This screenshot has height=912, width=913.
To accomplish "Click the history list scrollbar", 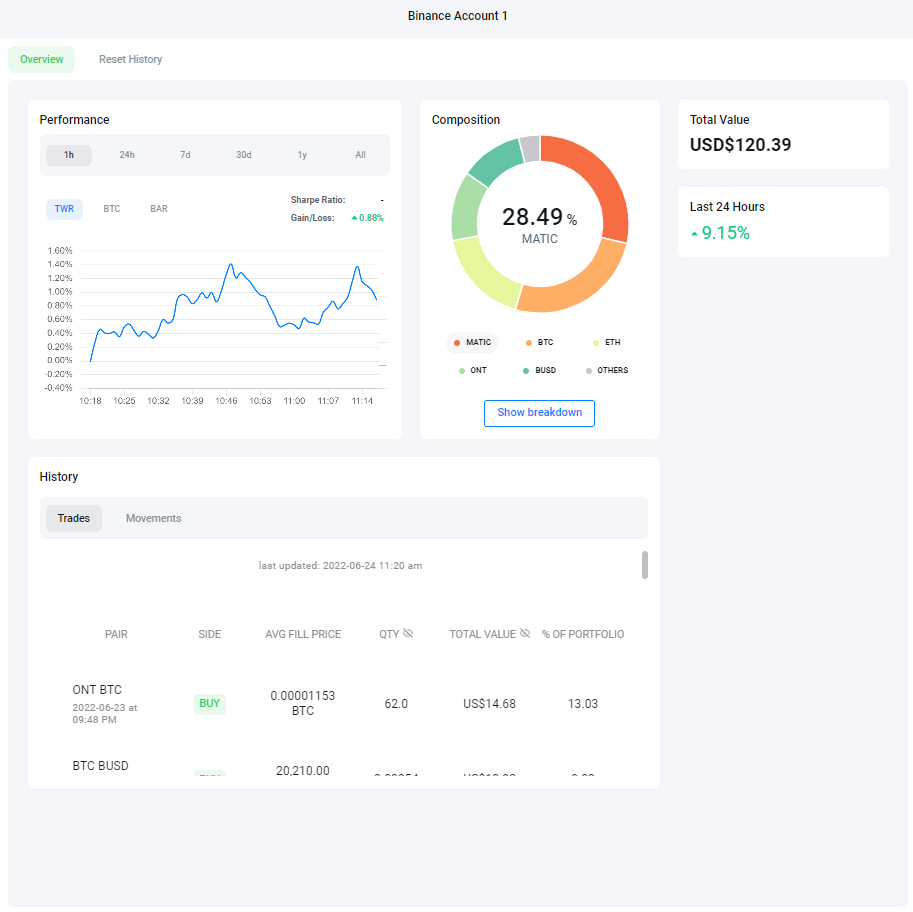I will click(x=645, y=565).
